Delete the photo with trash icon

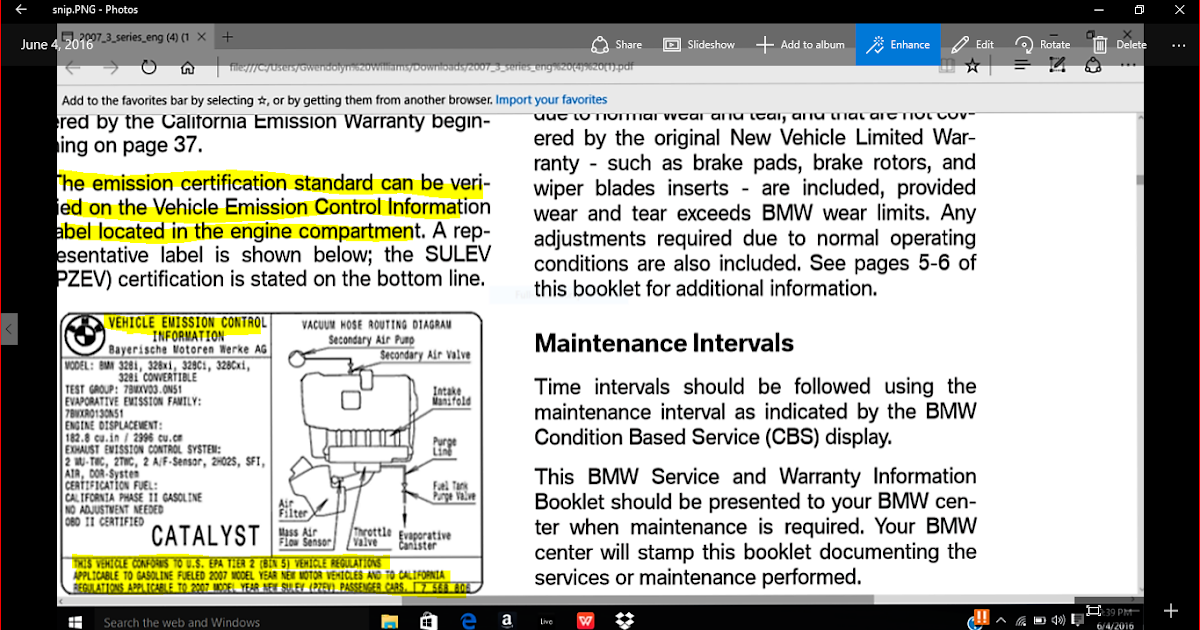tap(1119, 44)
